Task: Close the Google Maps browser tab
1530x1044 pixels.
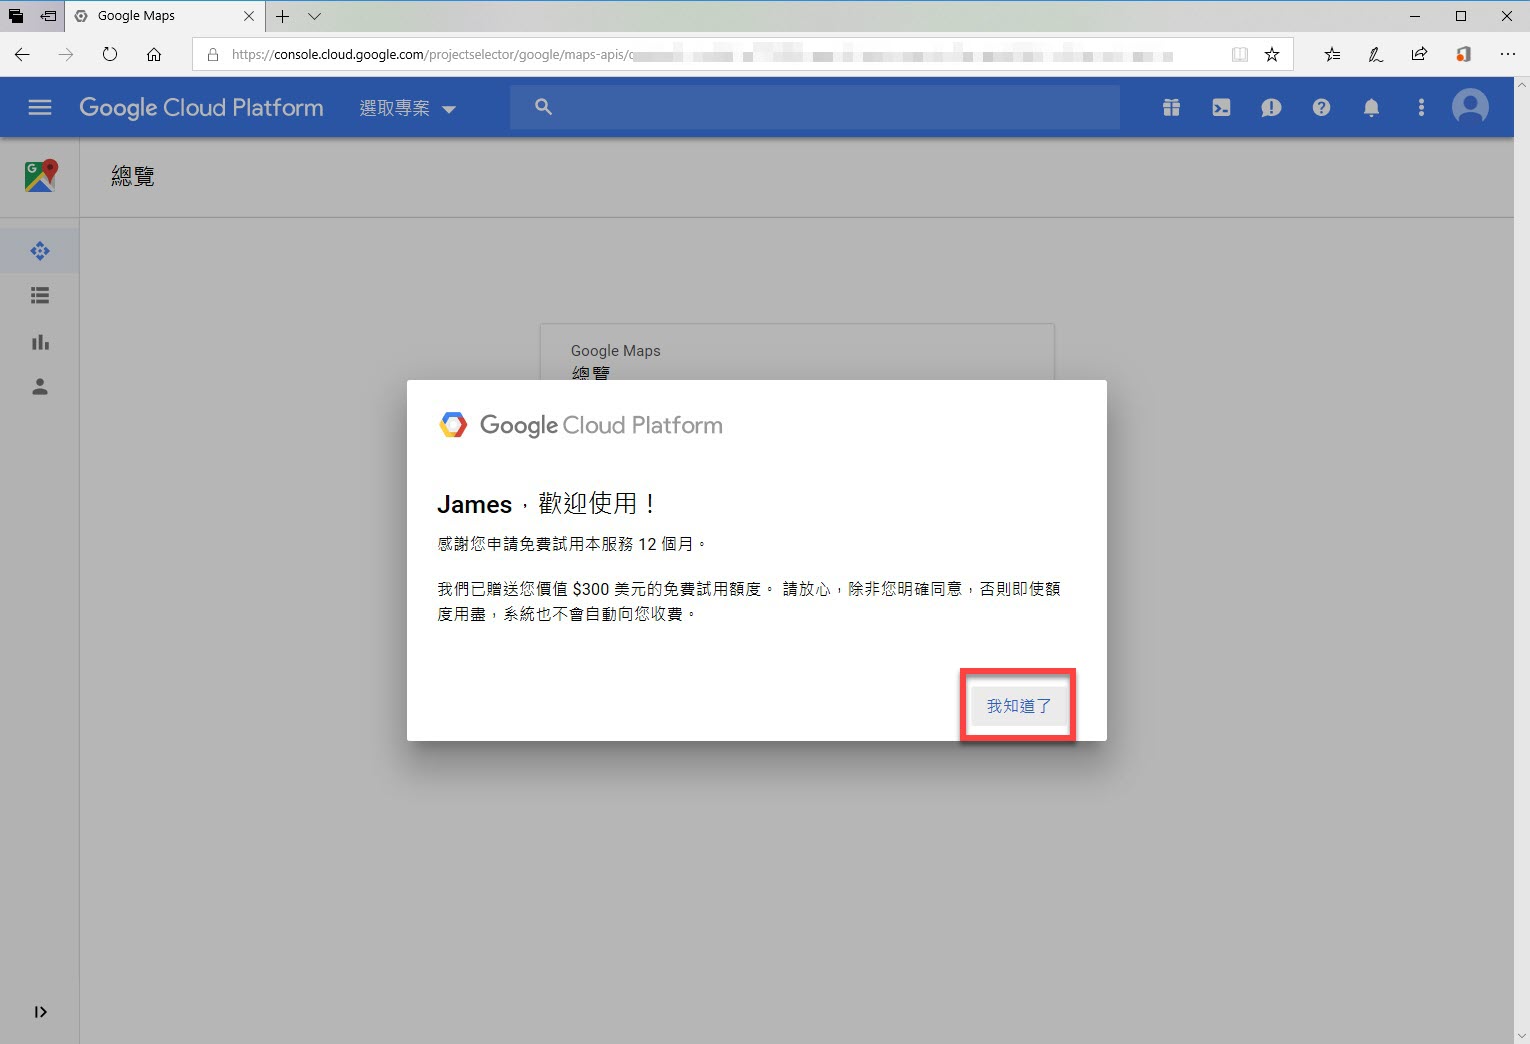Action: click(x=249, y=16)
